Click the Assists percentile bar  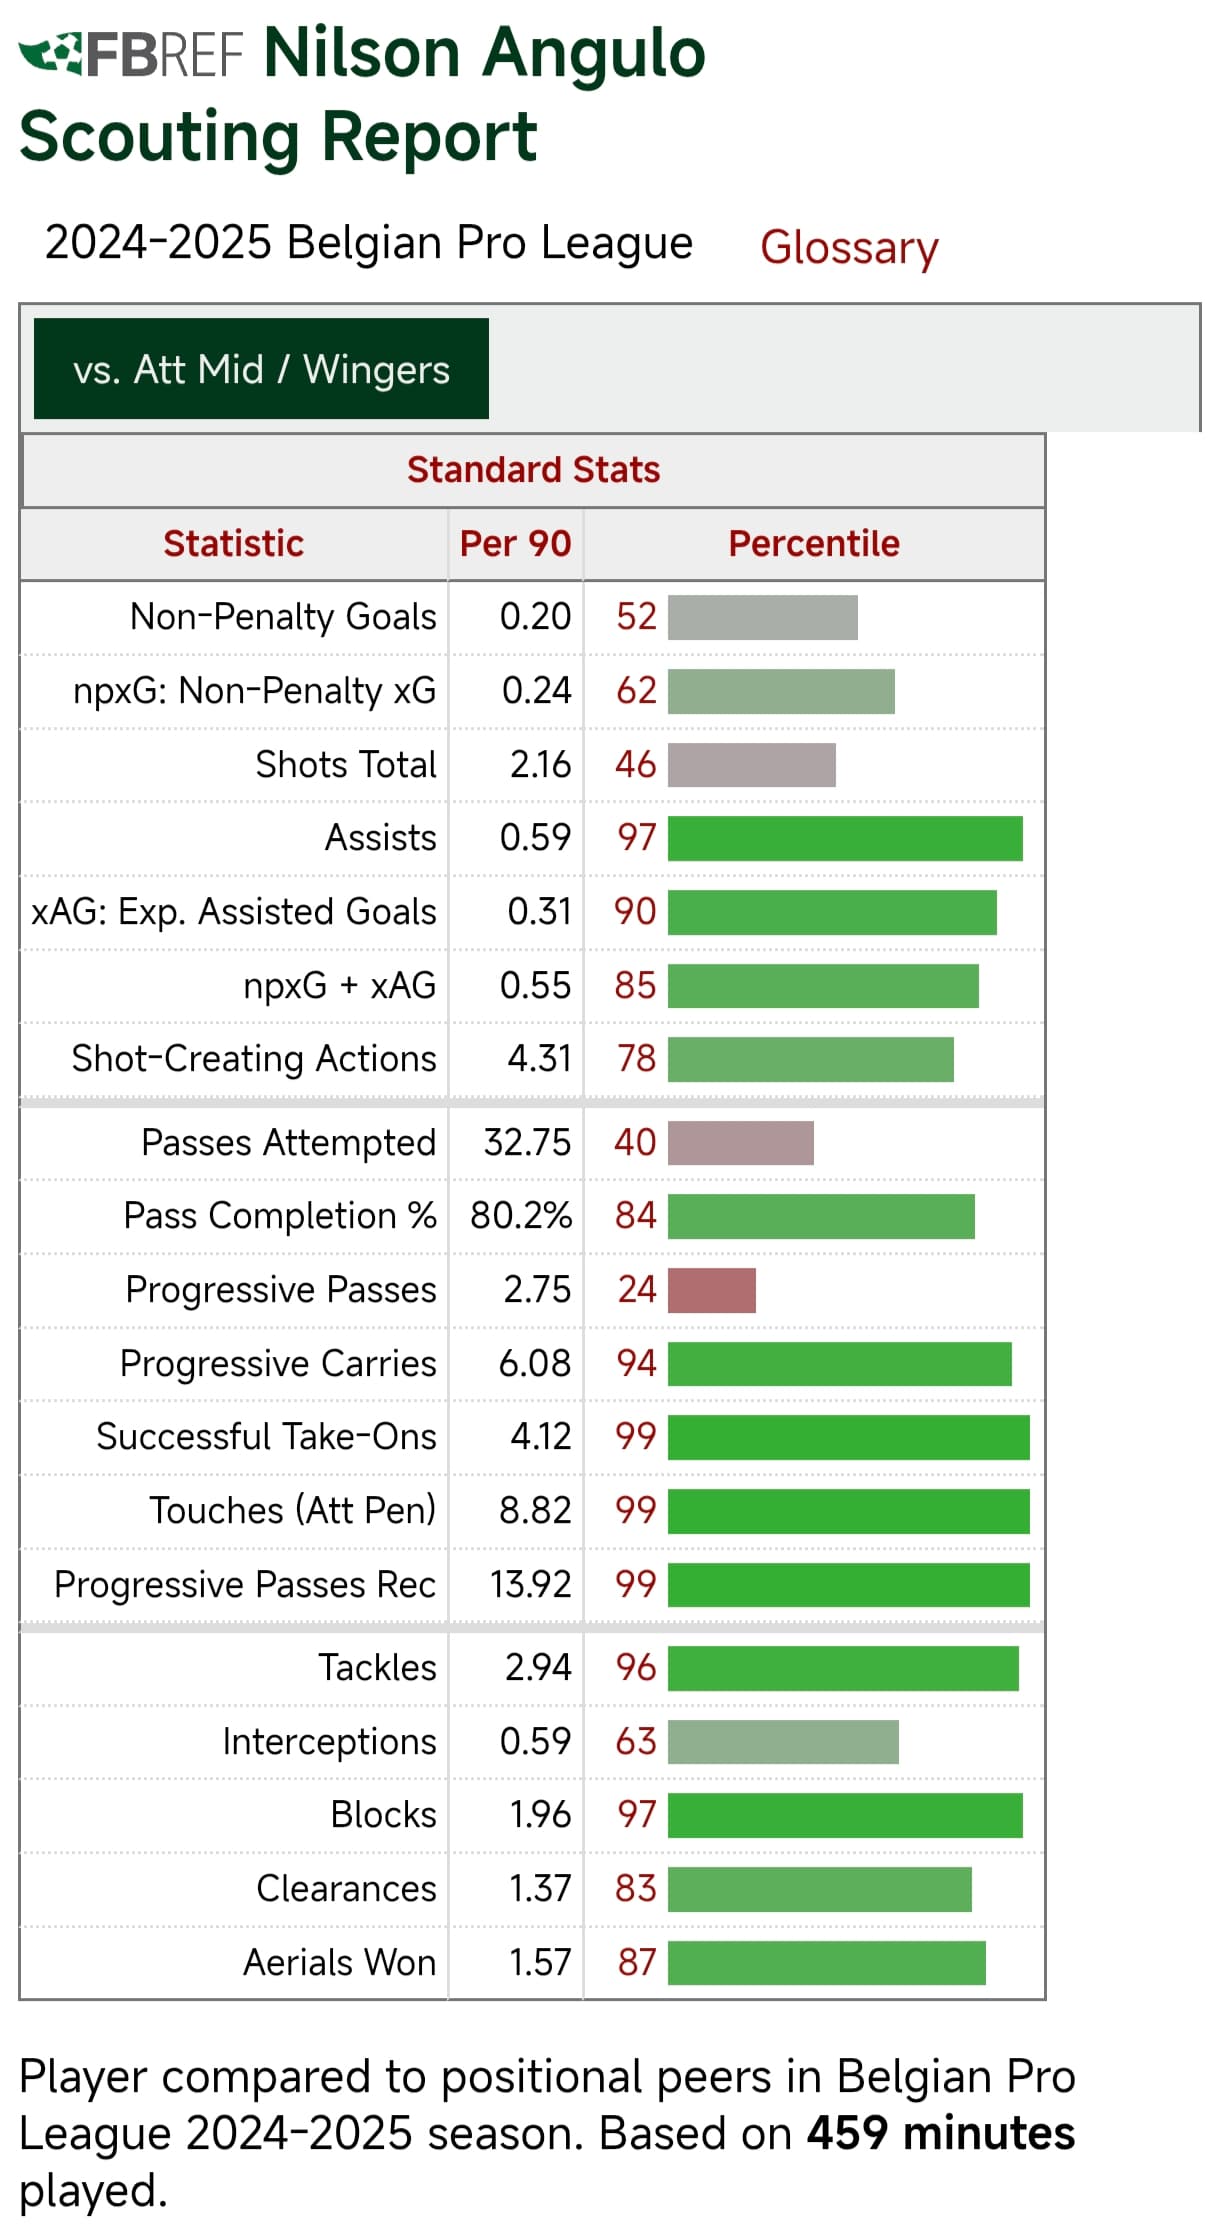845,838
